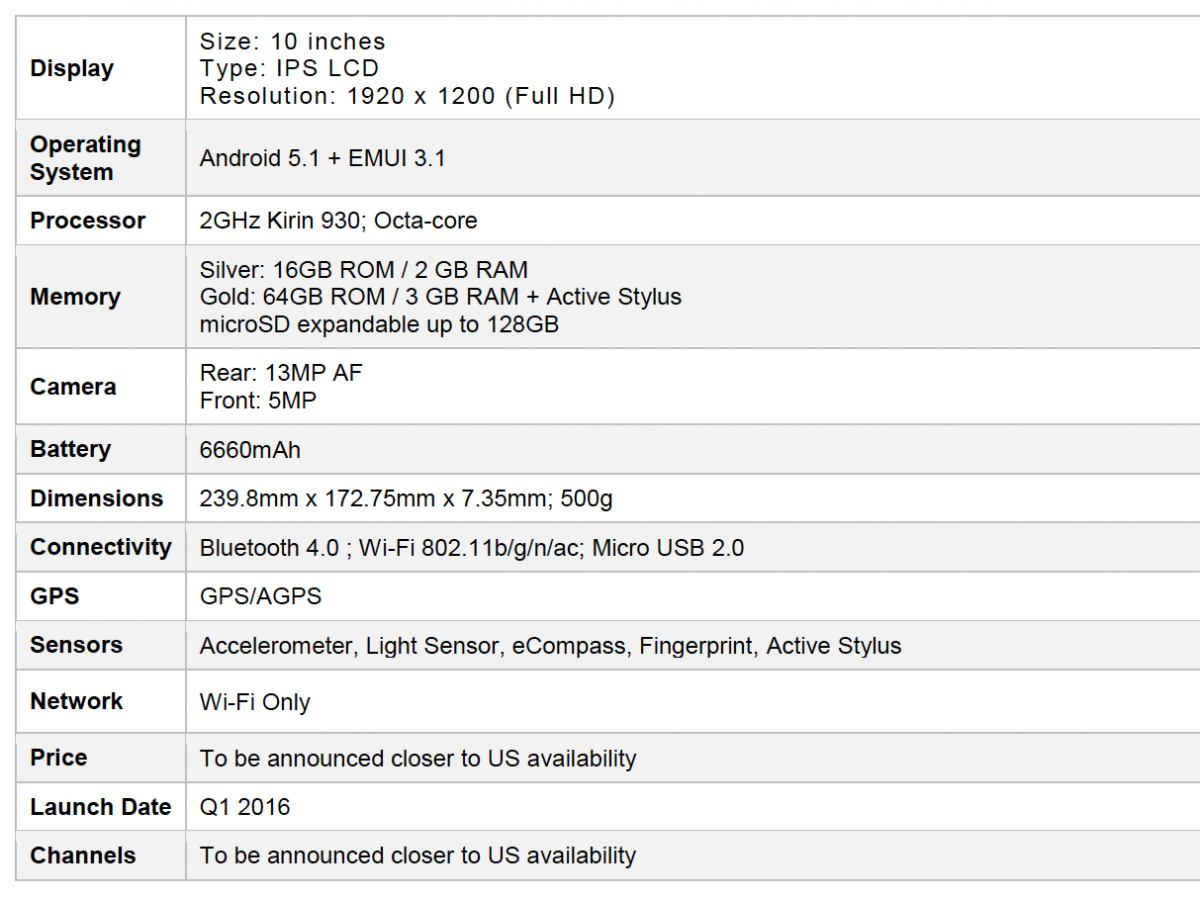The image size is (1200, 900).
Task: Click the Processor row label
Action: click(x=88, y=221)
